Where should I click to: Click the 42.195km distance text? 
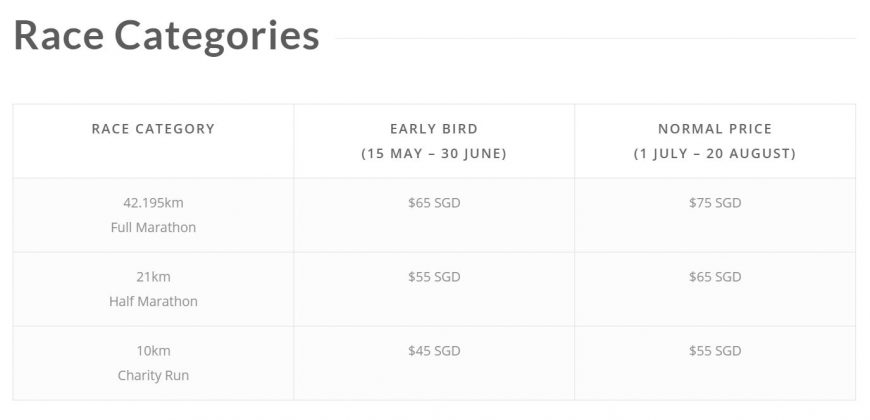click(153, 203)
